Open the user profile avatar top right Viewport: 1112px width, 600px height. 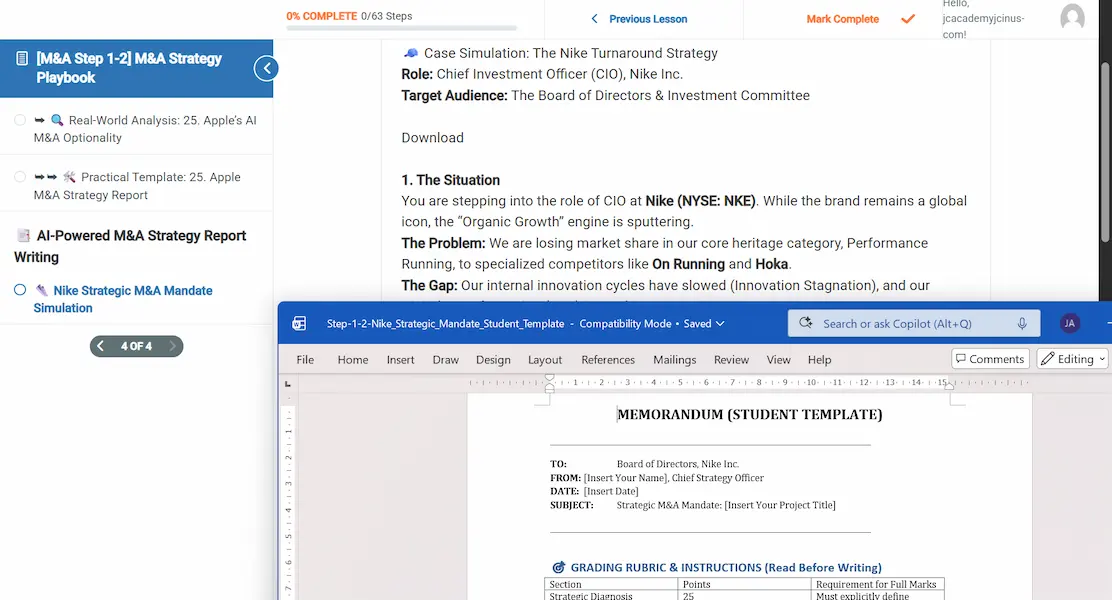[1072, 20]
